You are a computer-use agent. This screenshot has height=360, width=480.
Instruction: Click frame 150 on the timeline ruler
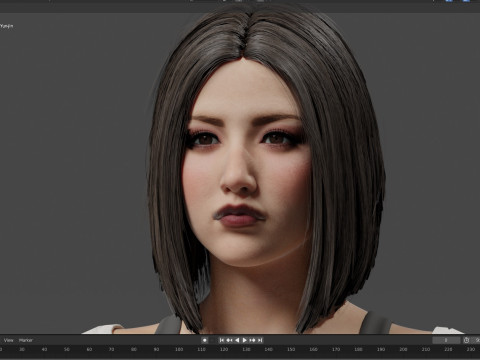point(291,349)
